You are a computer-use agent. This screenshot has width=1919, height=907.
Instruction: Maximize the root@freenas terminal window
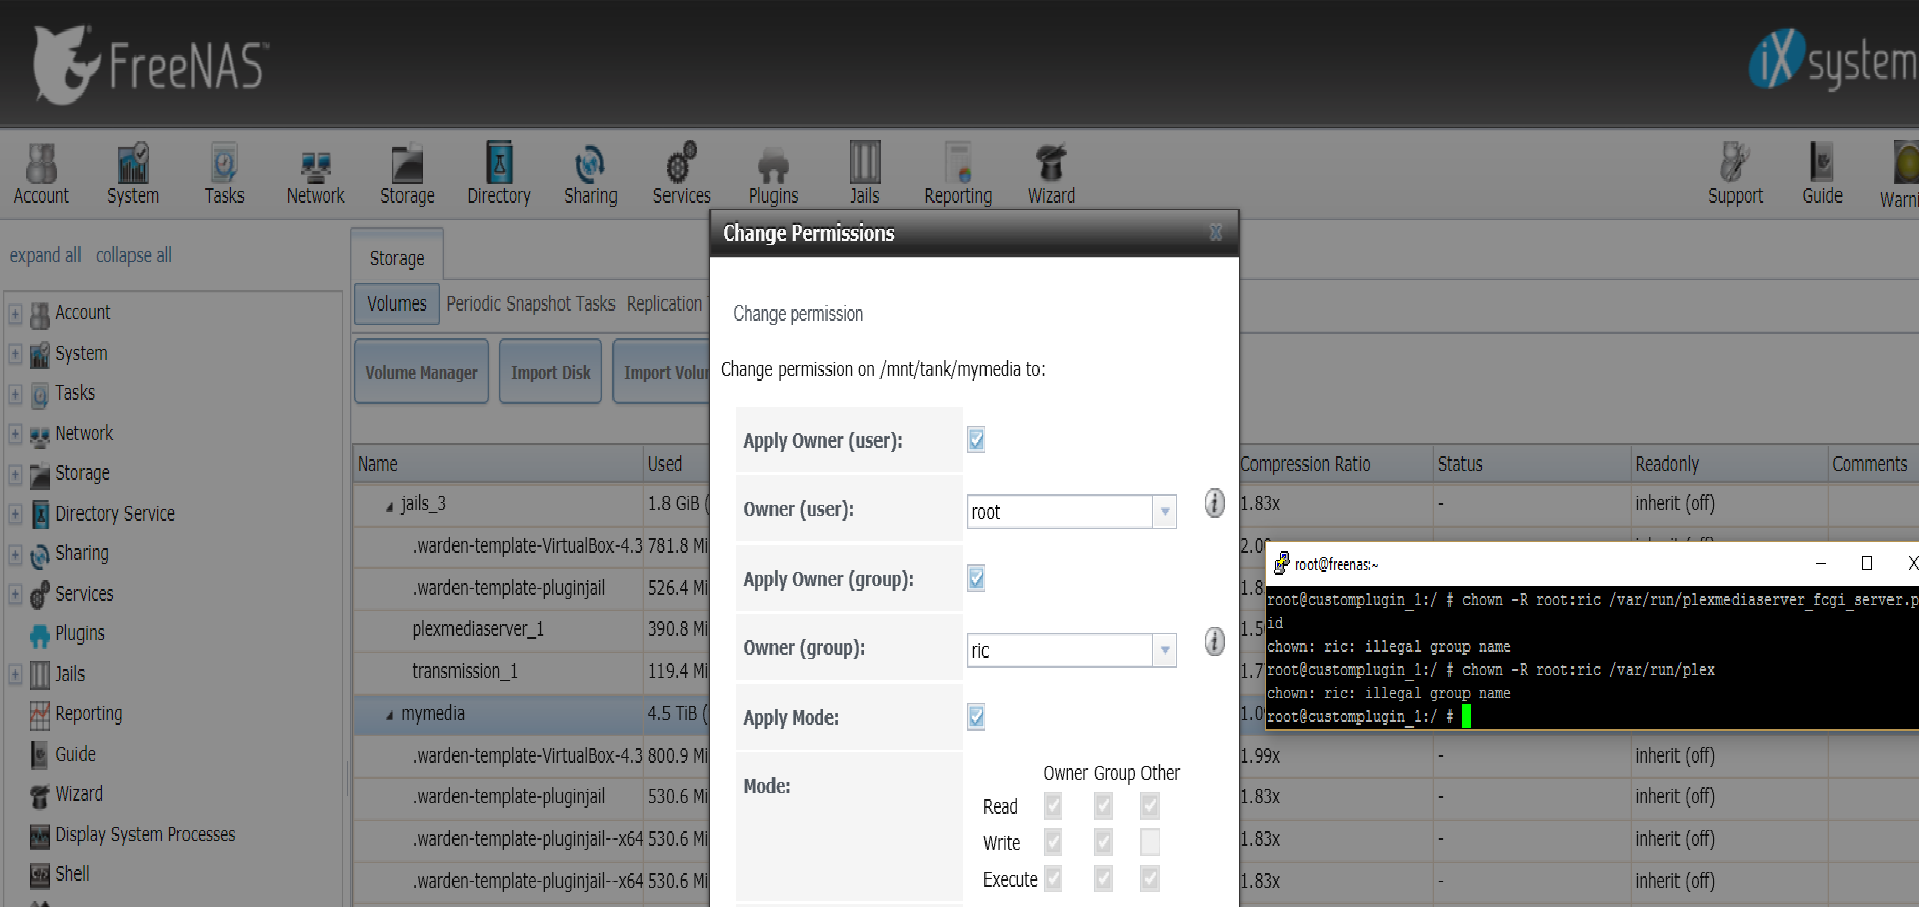1866,563
